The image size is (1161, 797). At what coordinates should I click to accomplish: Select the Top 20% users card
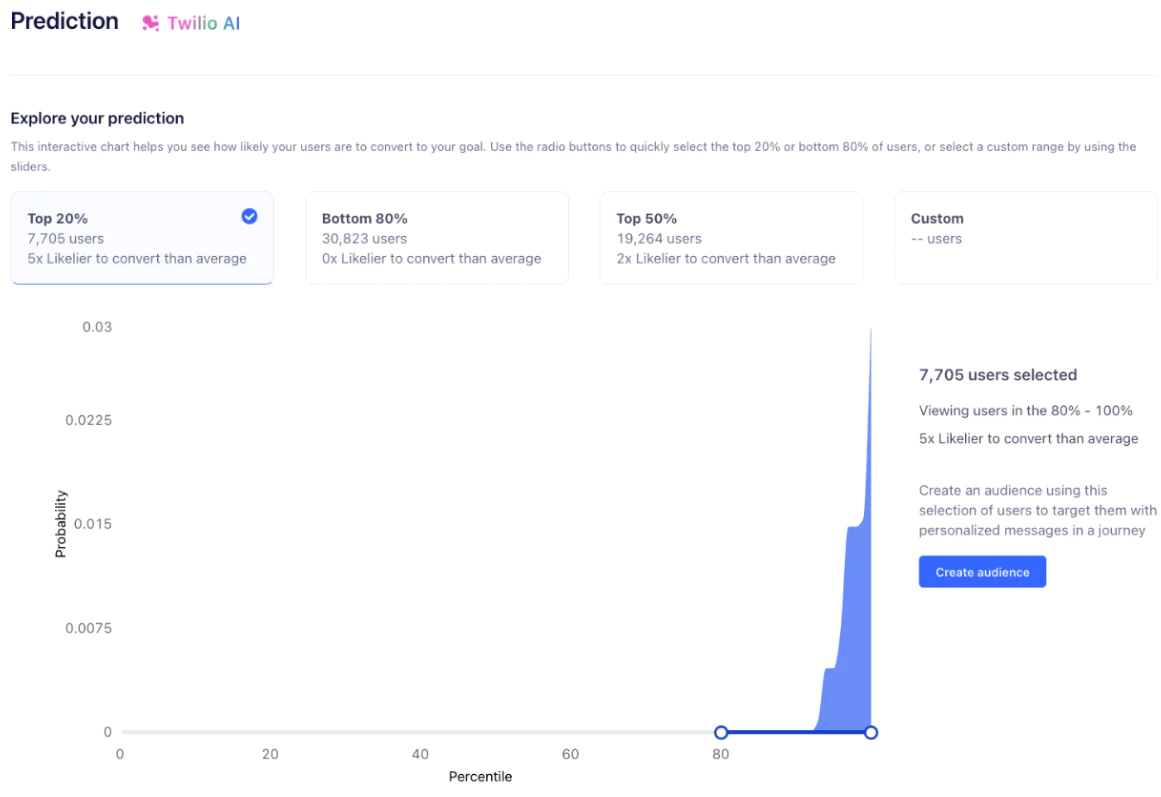[141, 239]
